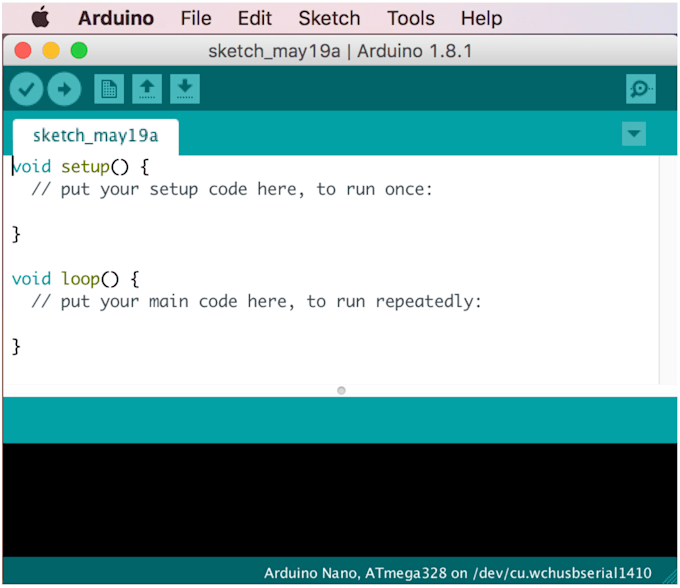Click the window resize grip corner
The image size is (680, 588).
pyautogui.click(x=670, y=577)
